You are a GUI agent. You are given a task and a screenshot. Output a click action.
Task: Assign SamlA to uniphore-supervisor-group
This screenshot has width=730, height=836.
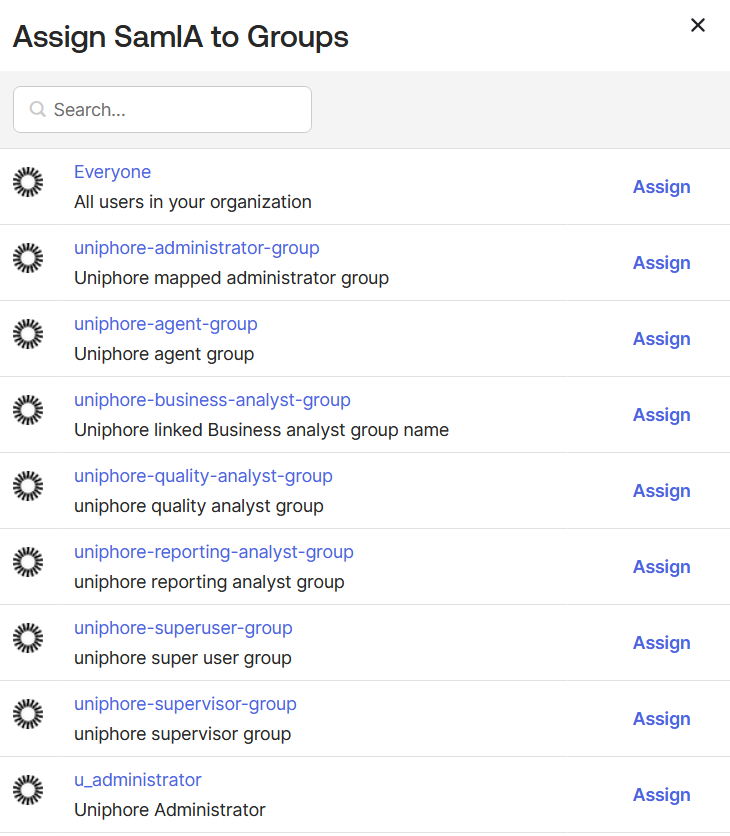coord(661,719)
